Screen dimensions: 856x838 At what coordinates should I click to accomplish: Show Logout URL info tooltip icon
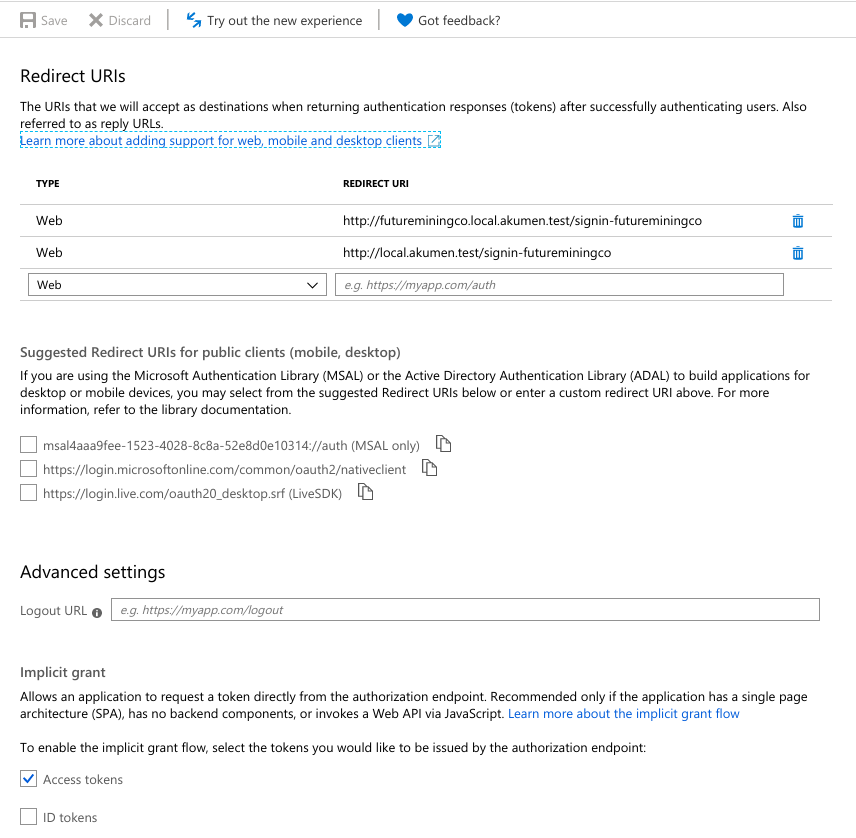(97, 612)
